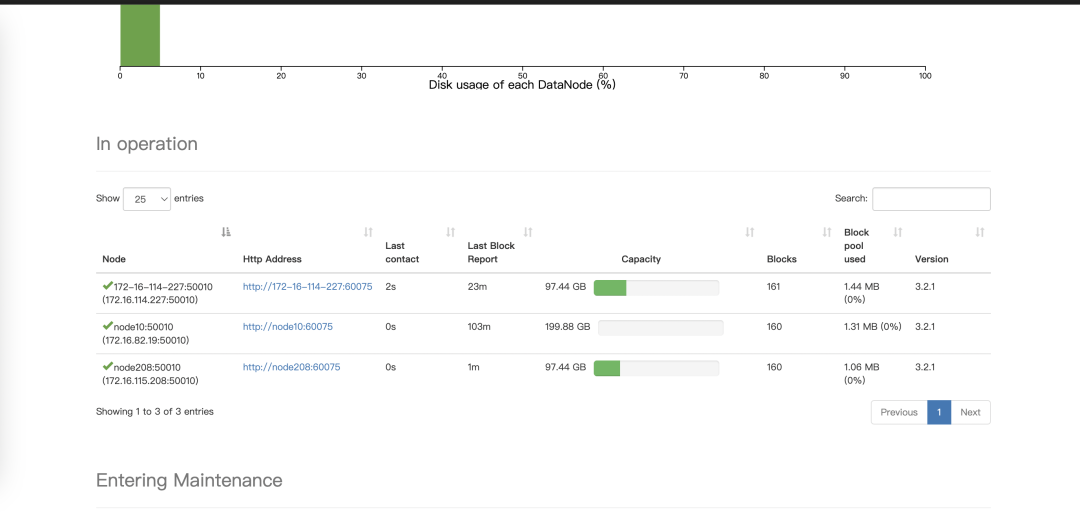Open link http://node208:60075
The height and width of the screenshot is (527, 1080).
click(291, 368)
